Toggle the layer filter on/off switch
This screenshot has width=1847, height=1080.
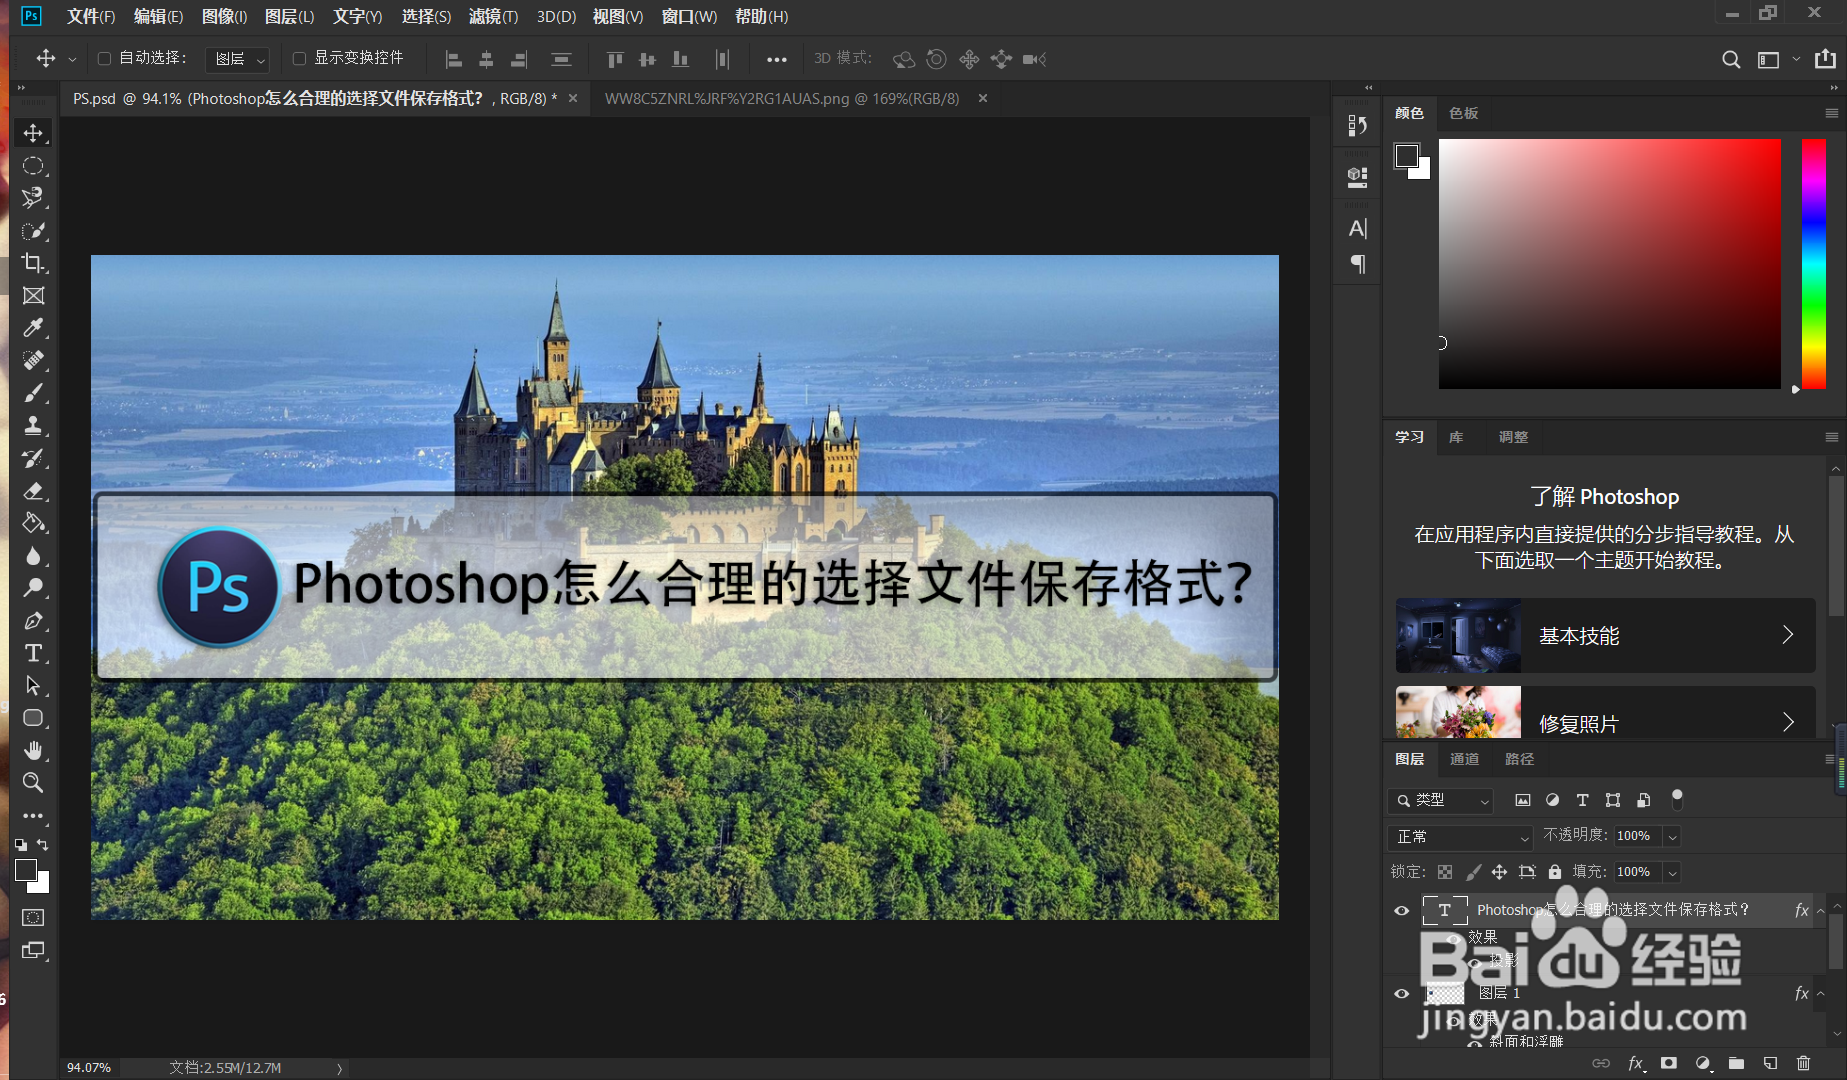[x=1678, y=799]
